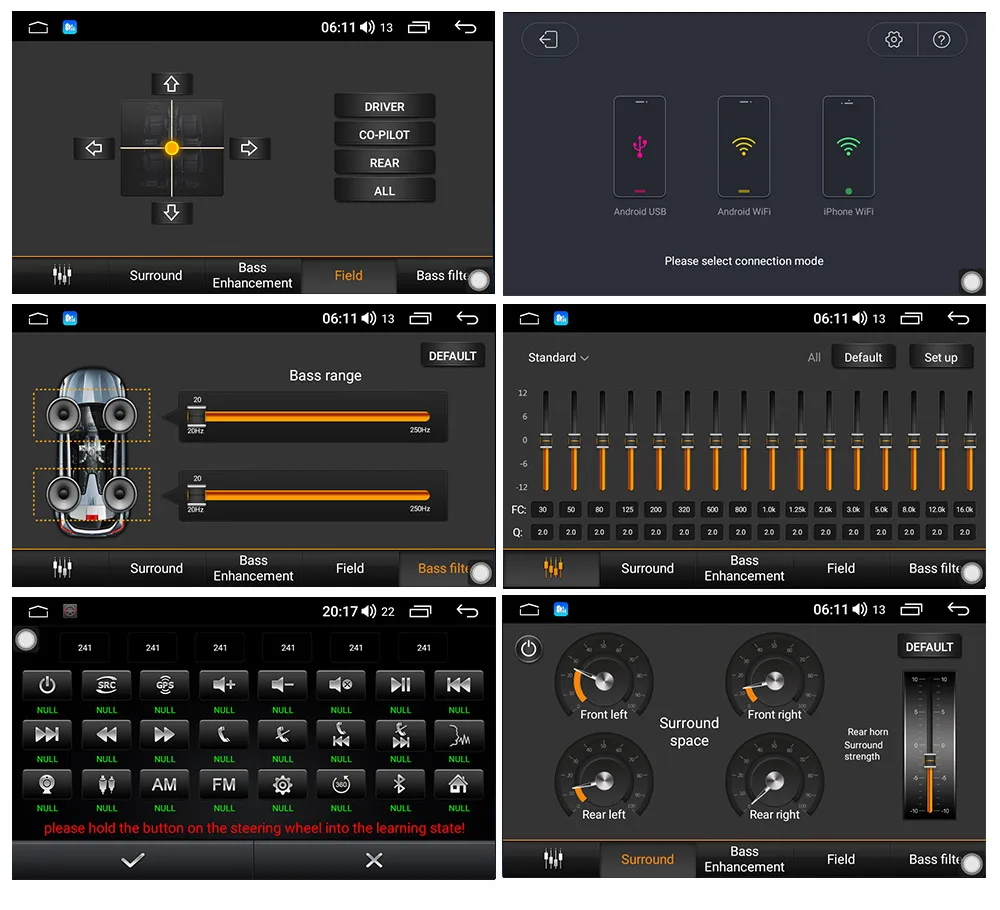
Task: Open help on connection mode screen
Action: pos(941,40)
